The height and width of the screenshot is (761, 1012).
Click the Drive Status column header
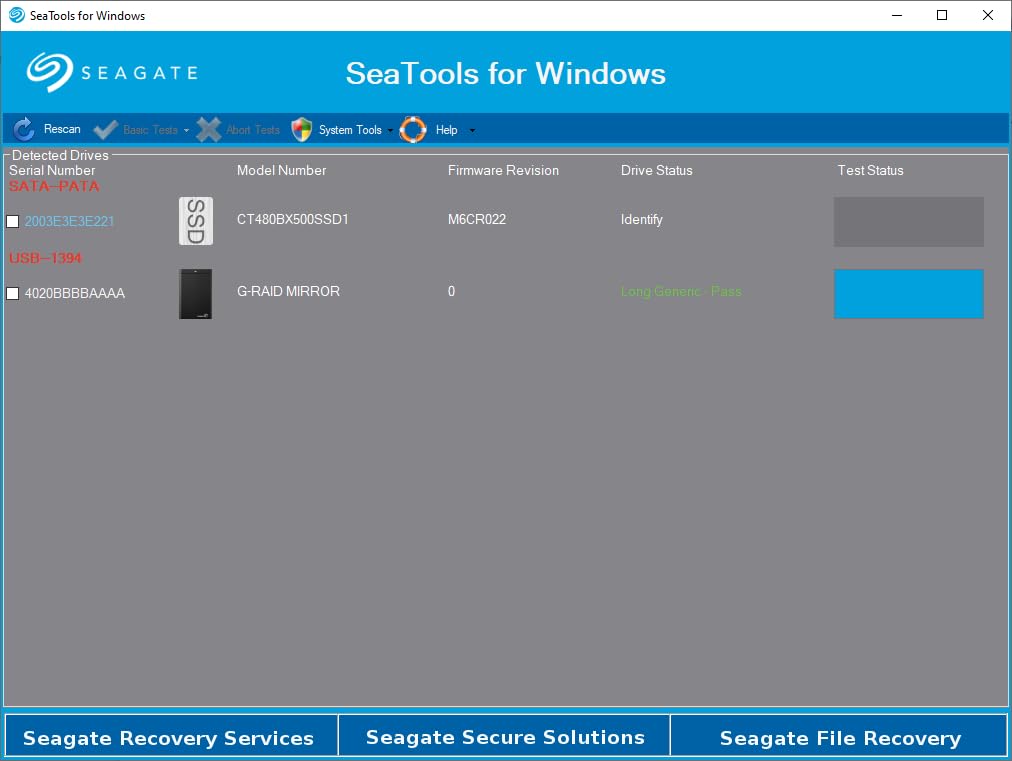pos(656,170)
